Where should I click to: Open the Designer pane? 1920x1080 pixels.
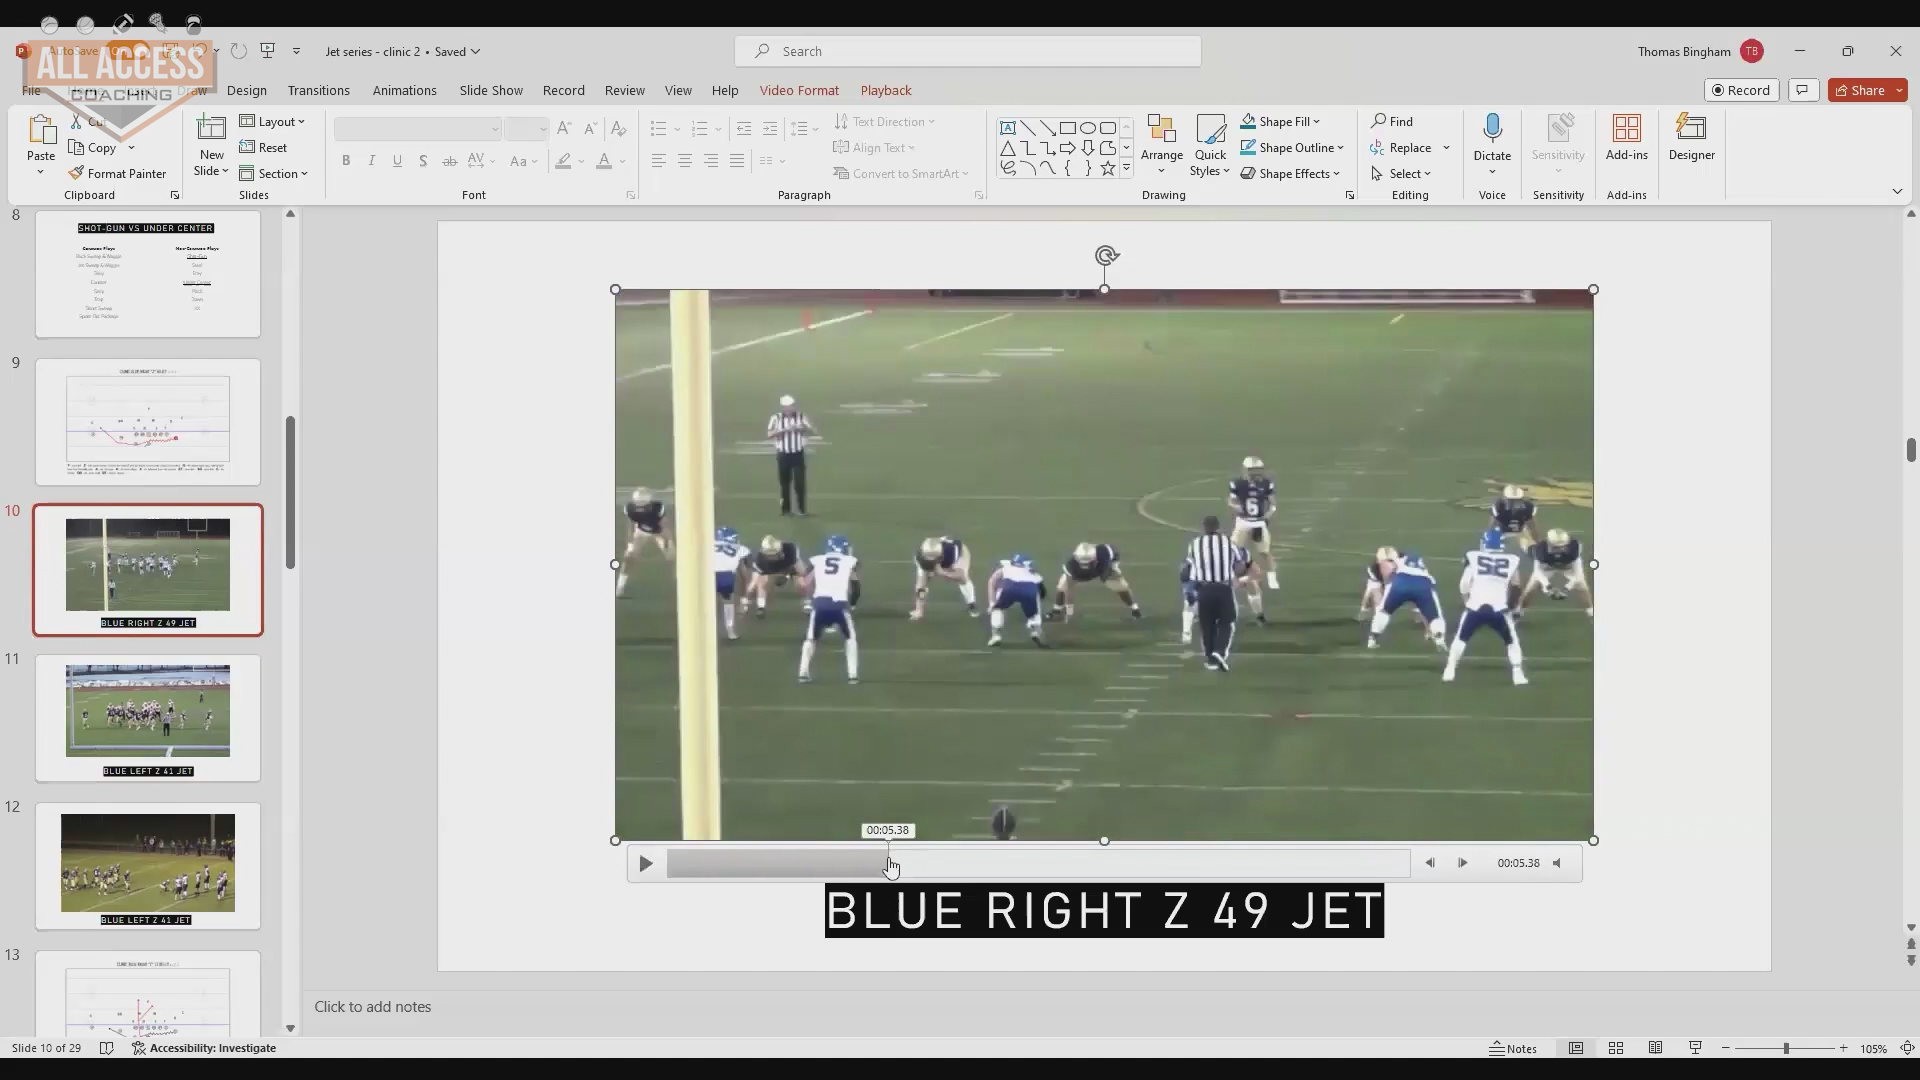click(x=1691, y=137)
